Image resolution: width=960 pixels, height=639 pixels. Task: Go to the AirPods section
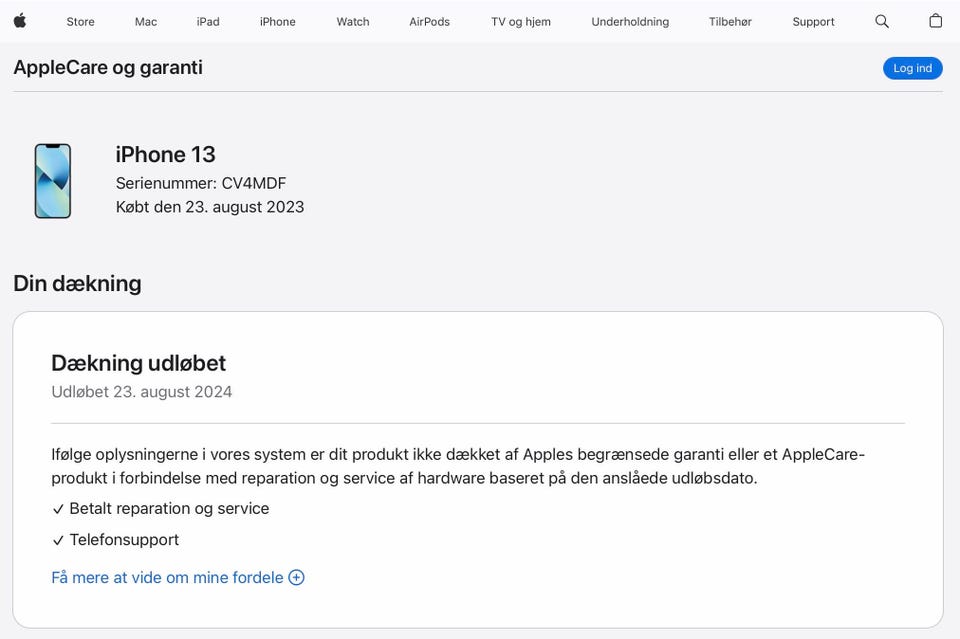(430, 22)
